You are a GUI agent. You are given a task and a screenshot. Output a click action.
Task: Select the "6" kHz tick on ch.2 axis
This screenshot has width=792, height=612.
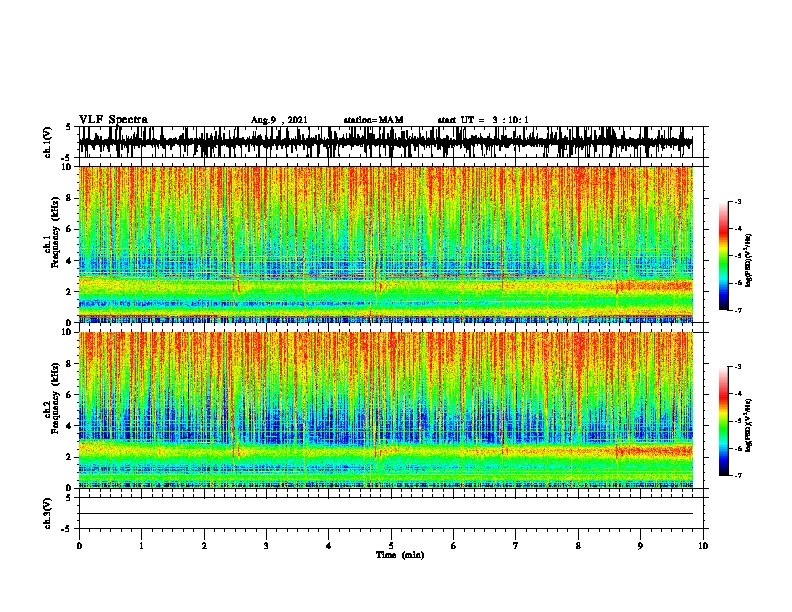69,395
